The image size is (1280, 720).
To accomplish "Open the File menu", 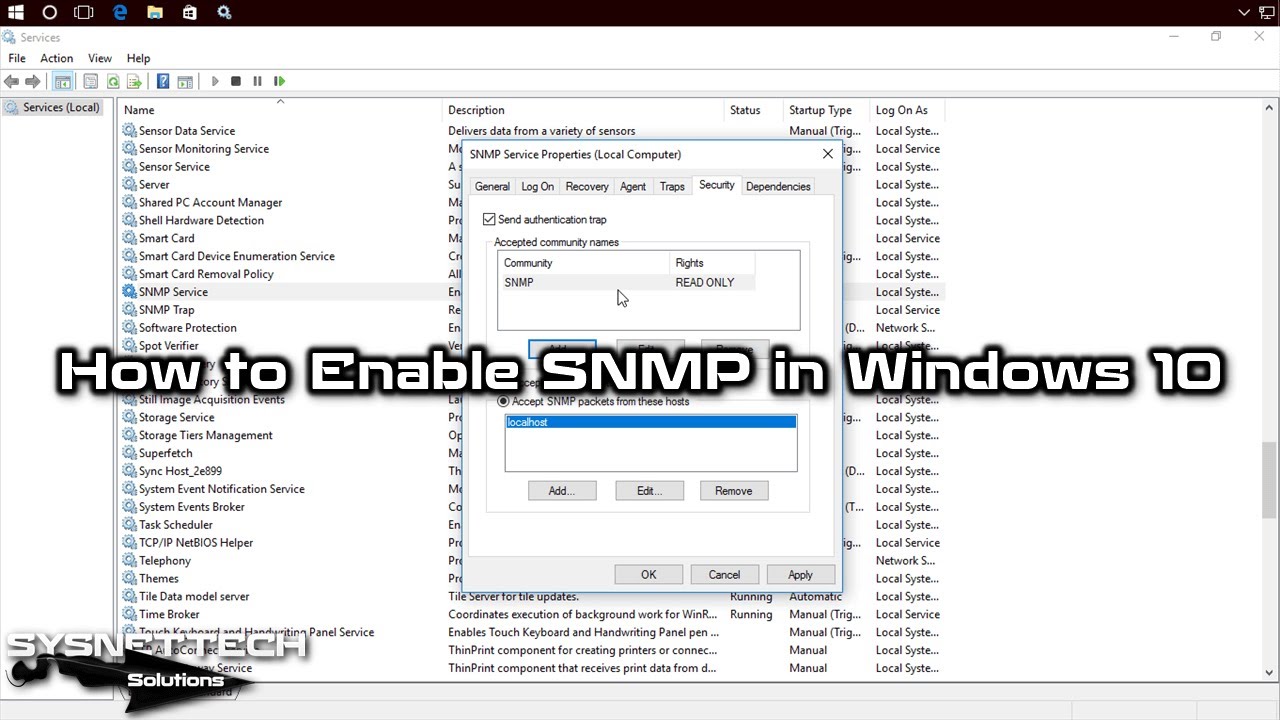I will point(17,58).
